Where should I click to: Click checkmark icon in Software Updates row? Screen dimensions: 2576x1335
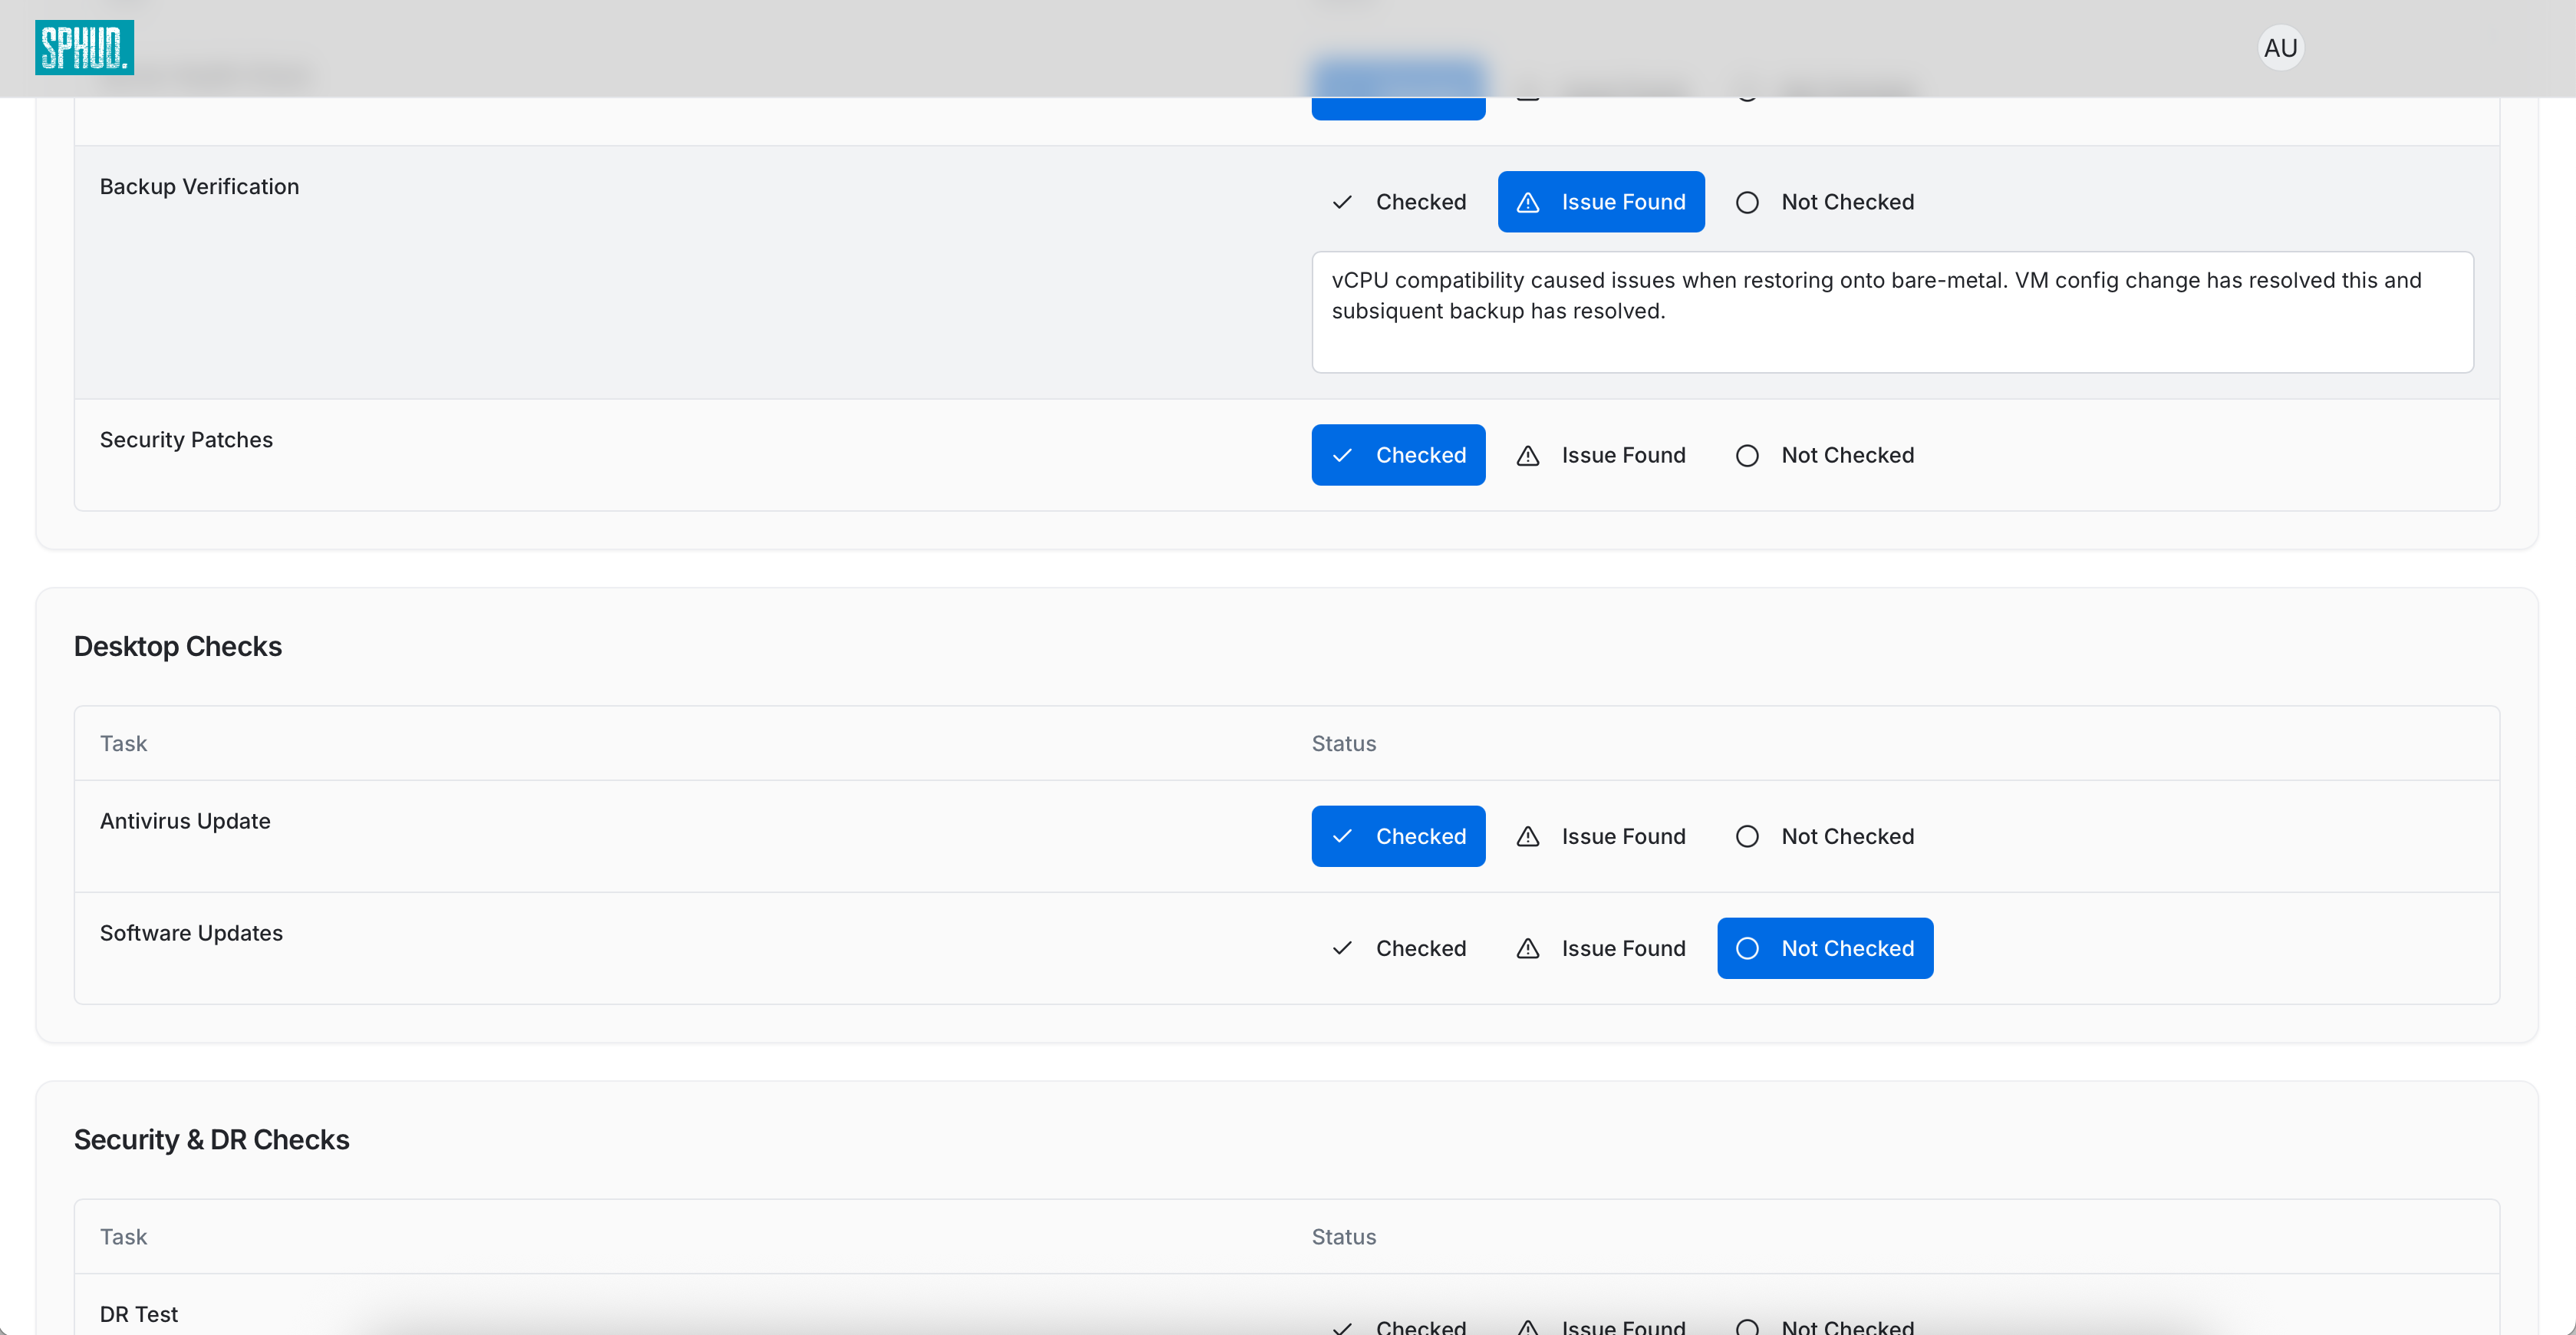point(1342,948)
